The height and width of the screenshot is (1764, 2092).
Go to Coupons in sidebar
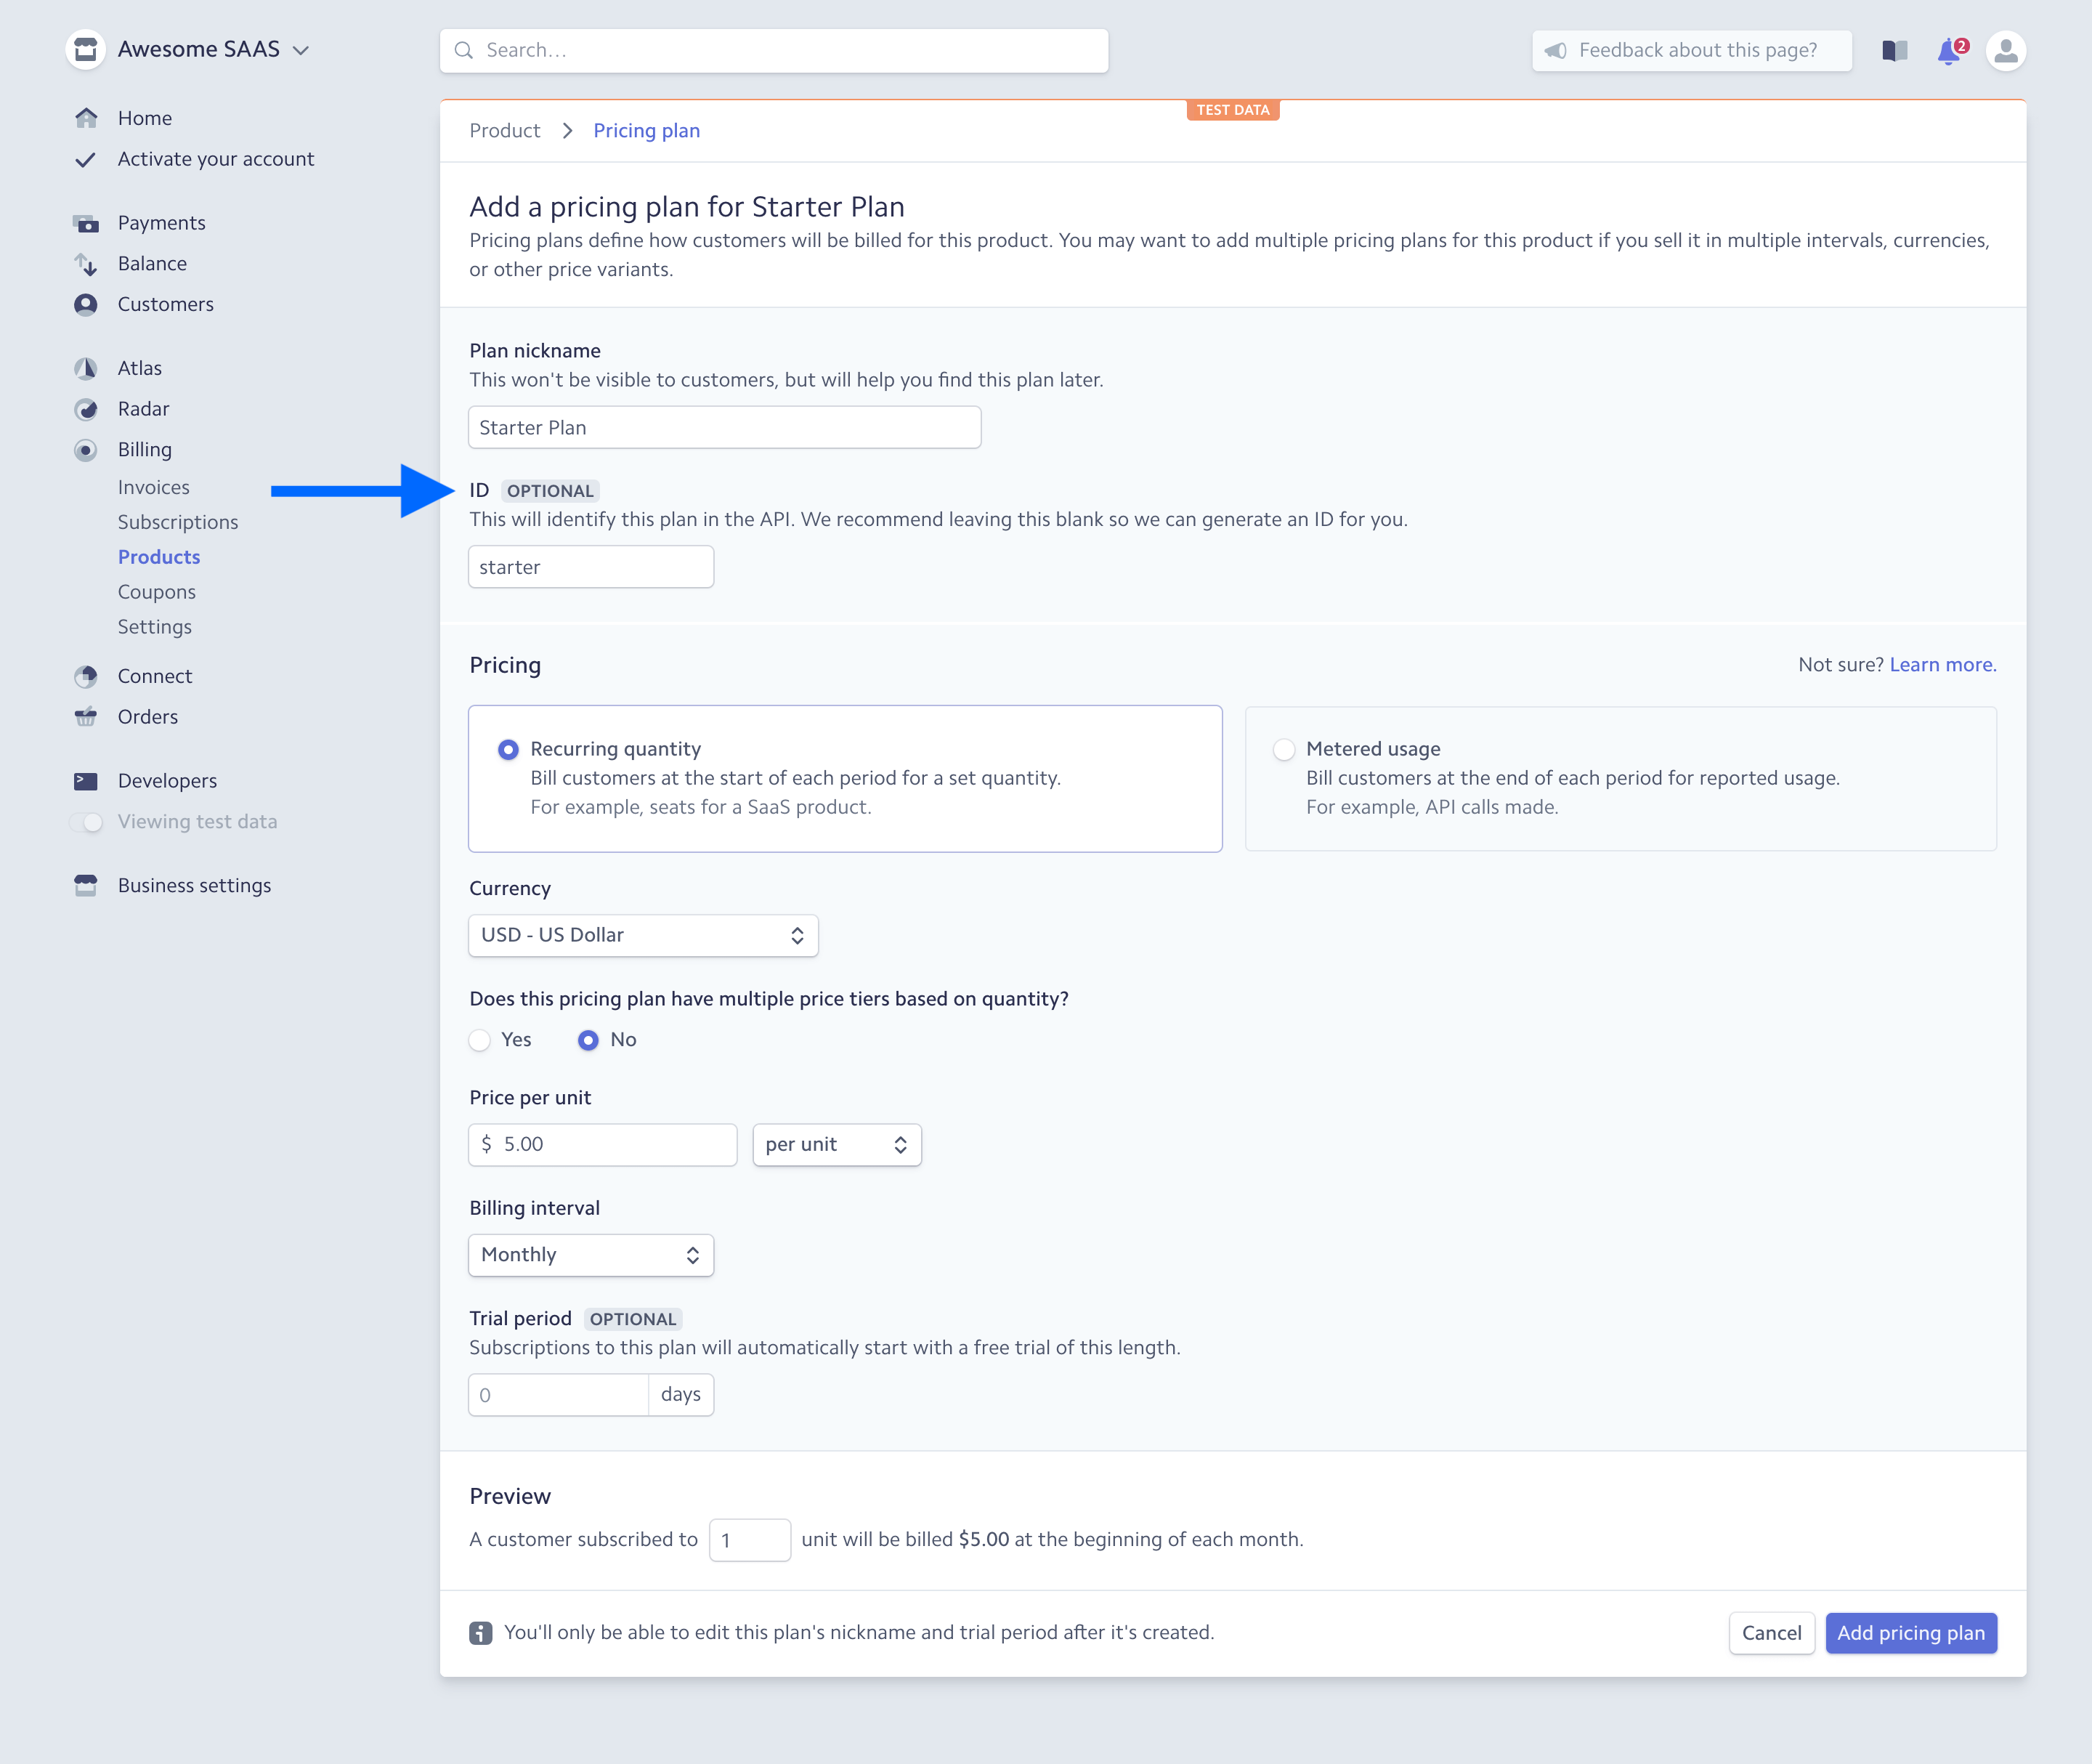157,592
